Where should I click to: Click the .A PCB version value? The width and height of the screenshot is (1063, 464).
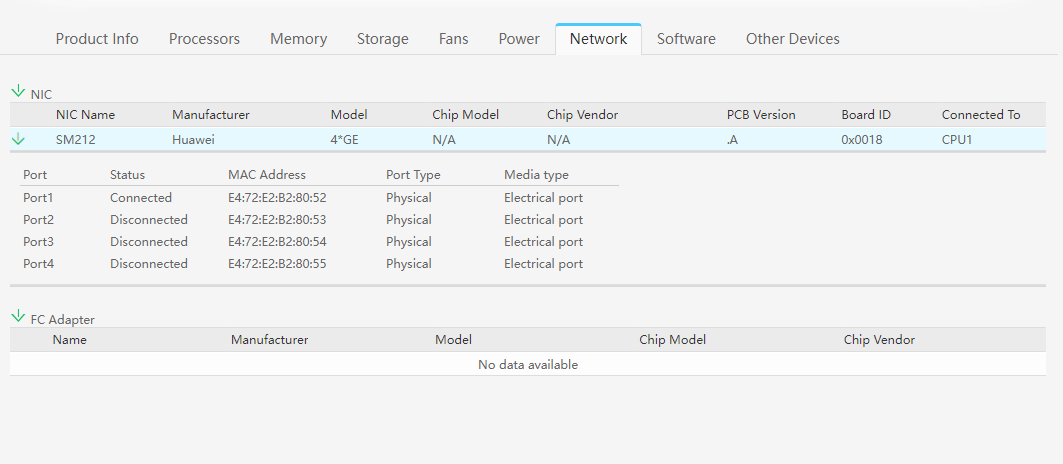732,140
